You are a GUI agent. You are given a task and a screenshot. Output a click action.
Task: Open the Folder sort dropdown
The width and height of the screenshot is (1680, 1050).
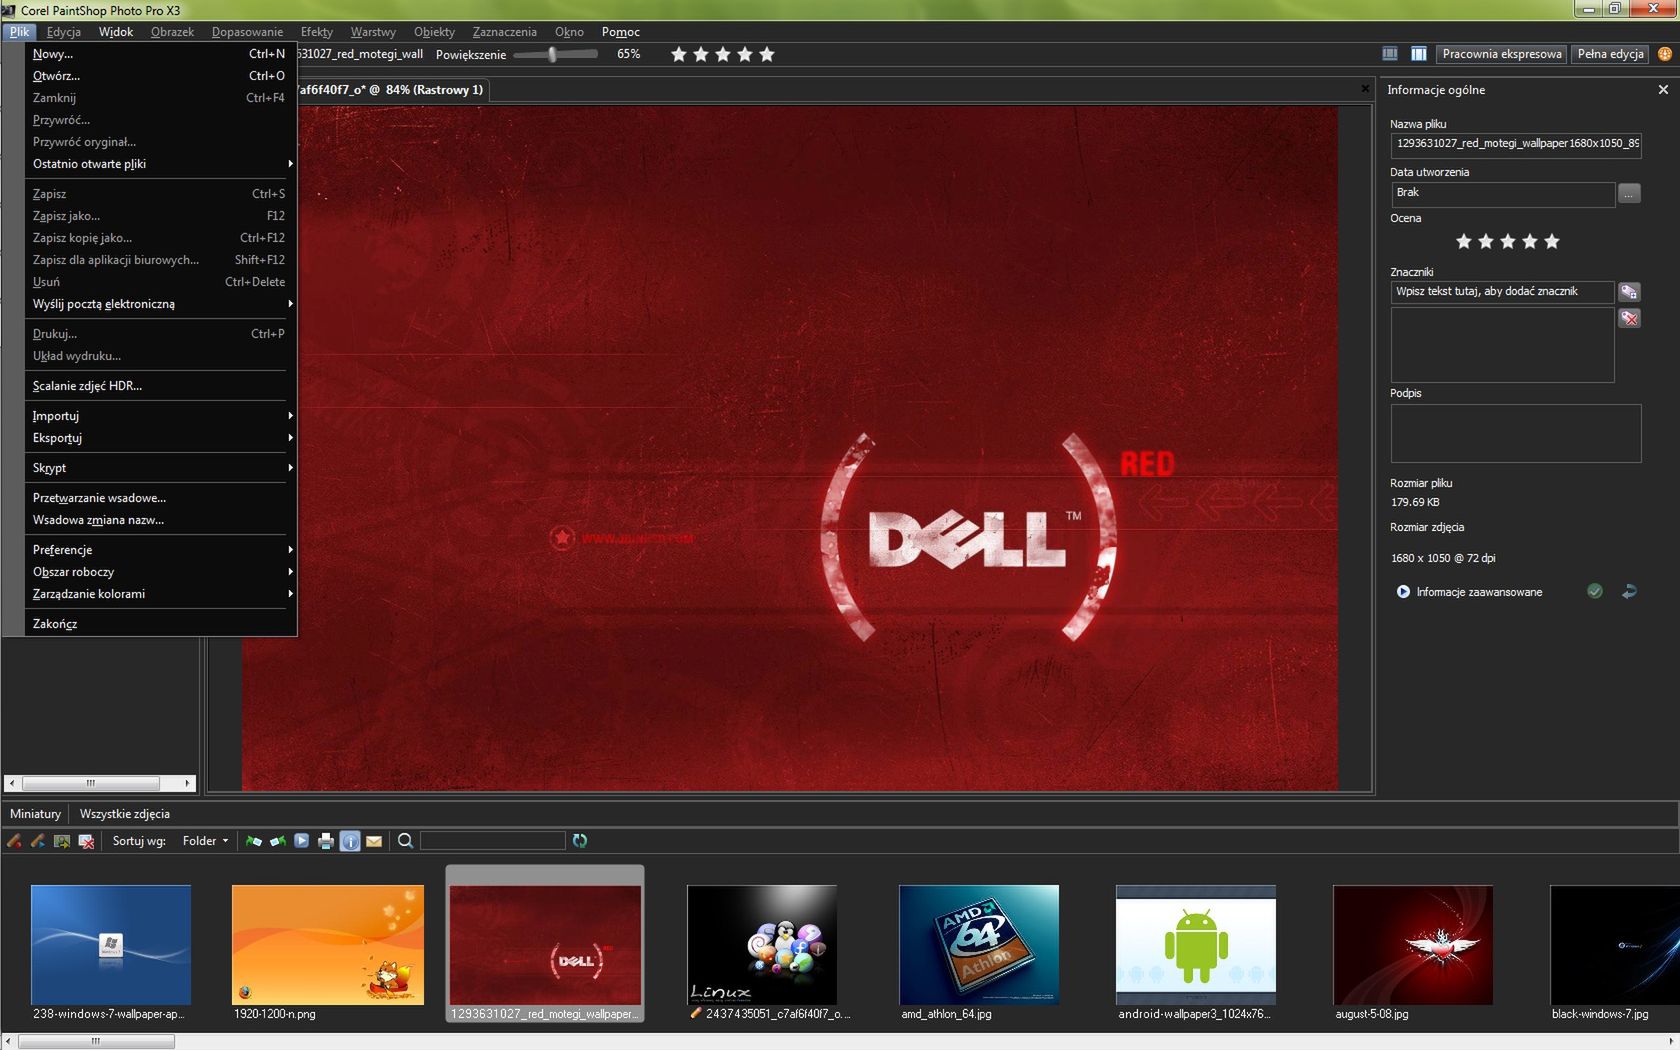pos(205,841)
